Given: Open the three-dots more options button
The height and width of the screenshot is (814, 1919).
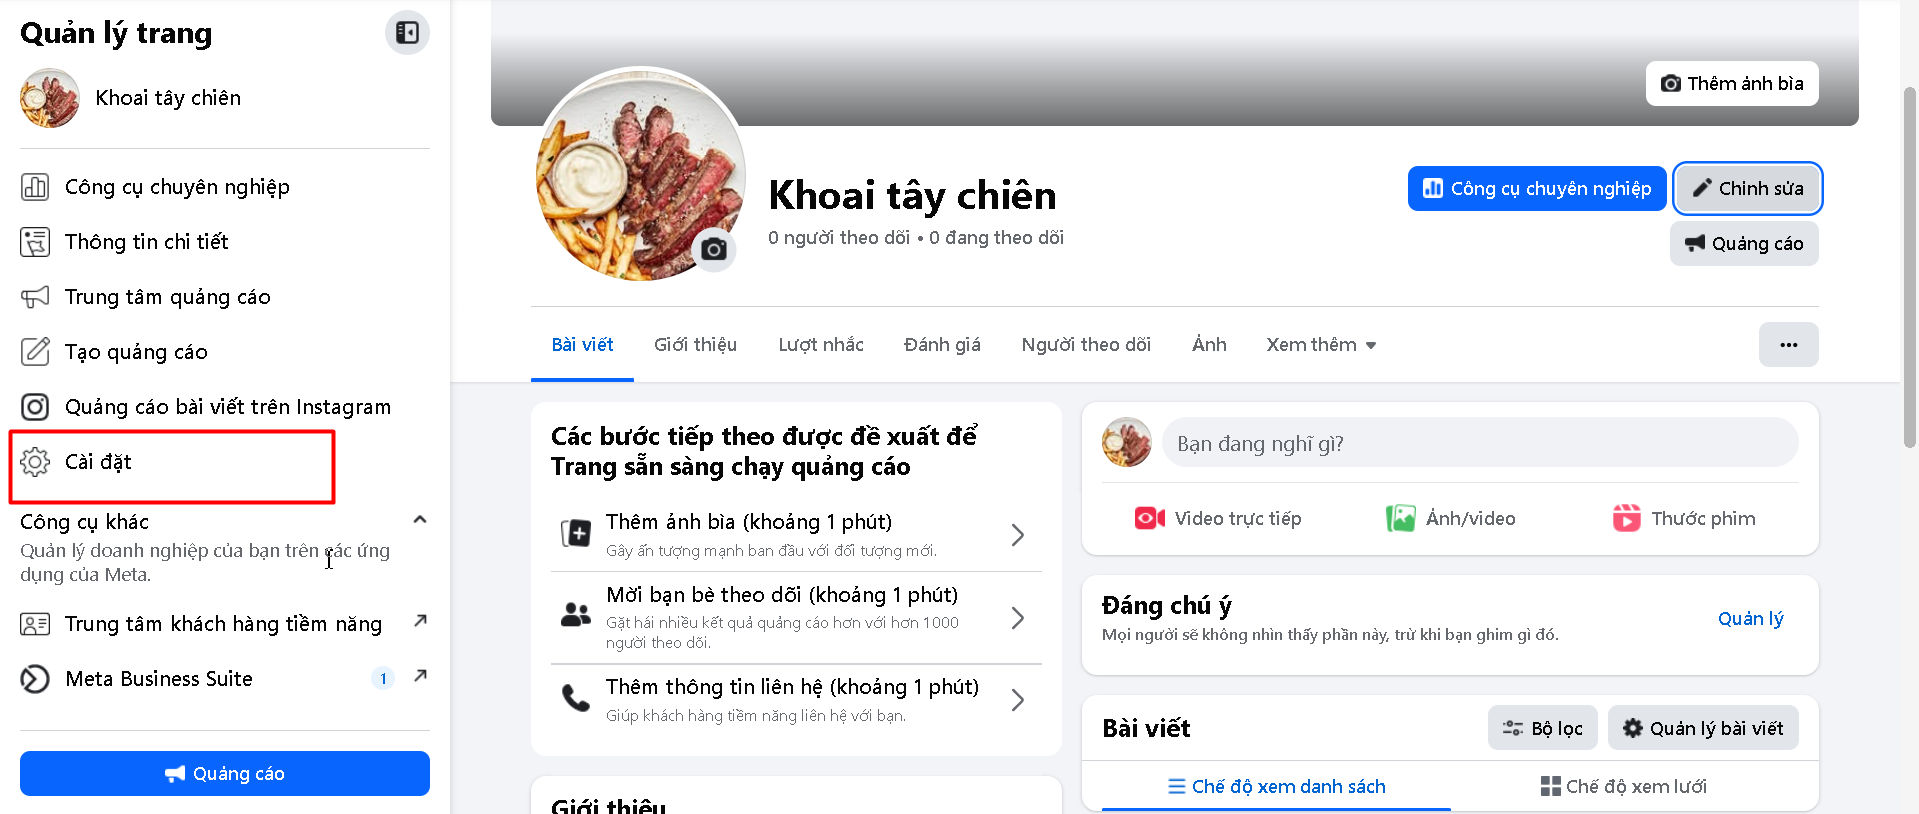Looking at the screenshot, I should pyautogui.click(x=1788, y=345).
